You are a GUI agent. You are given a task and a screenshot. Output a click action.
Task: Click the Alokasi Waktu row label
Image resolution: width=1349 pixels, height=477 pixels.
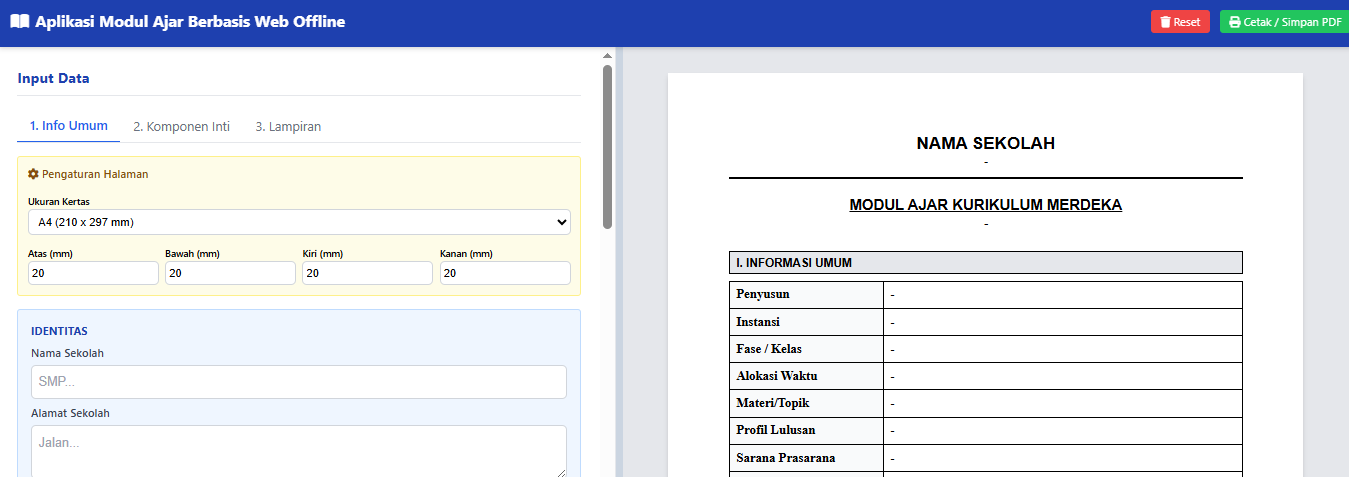777,376
